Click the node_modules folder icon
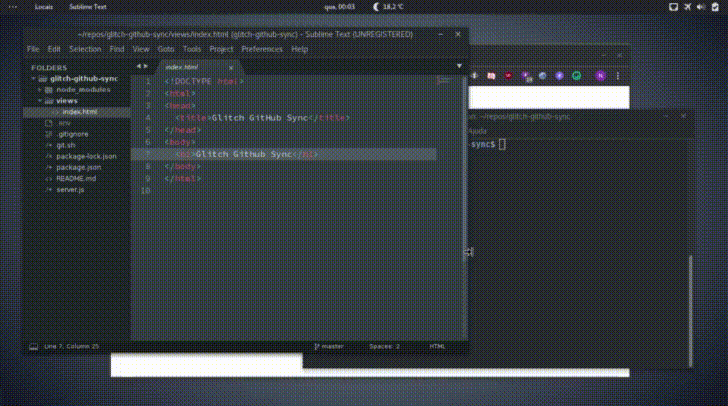Image resolution: width=728 pixels, height=406 pixels. pyautogui.click(x=49, y=90)
